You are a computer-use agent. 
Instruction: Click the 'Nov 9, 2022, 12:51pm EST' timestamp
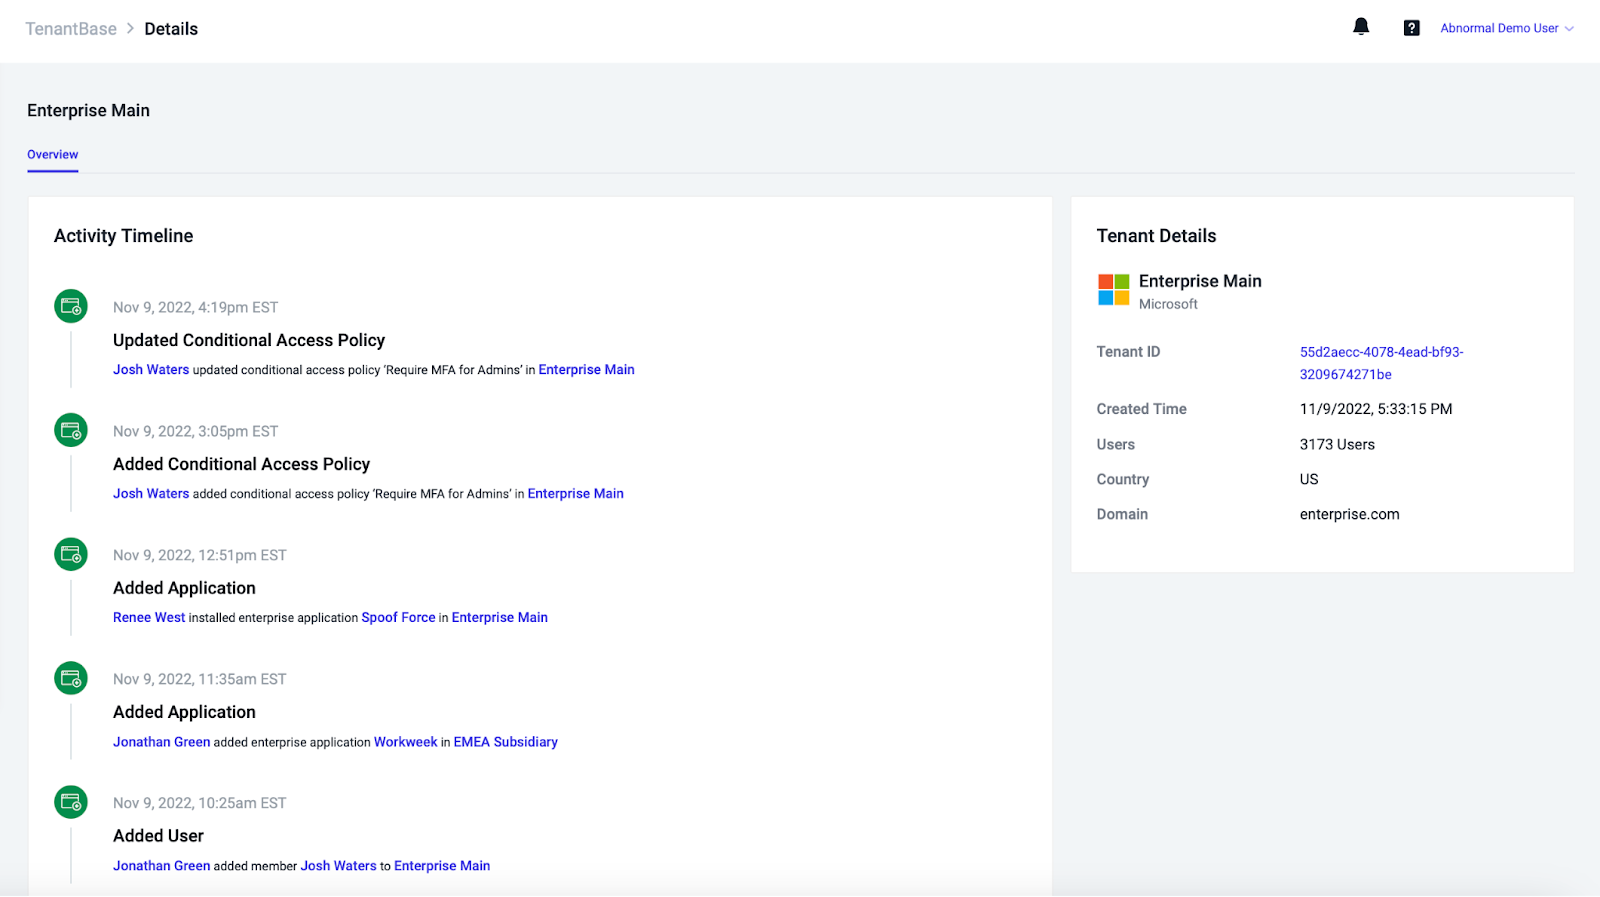tap(199, 556)
